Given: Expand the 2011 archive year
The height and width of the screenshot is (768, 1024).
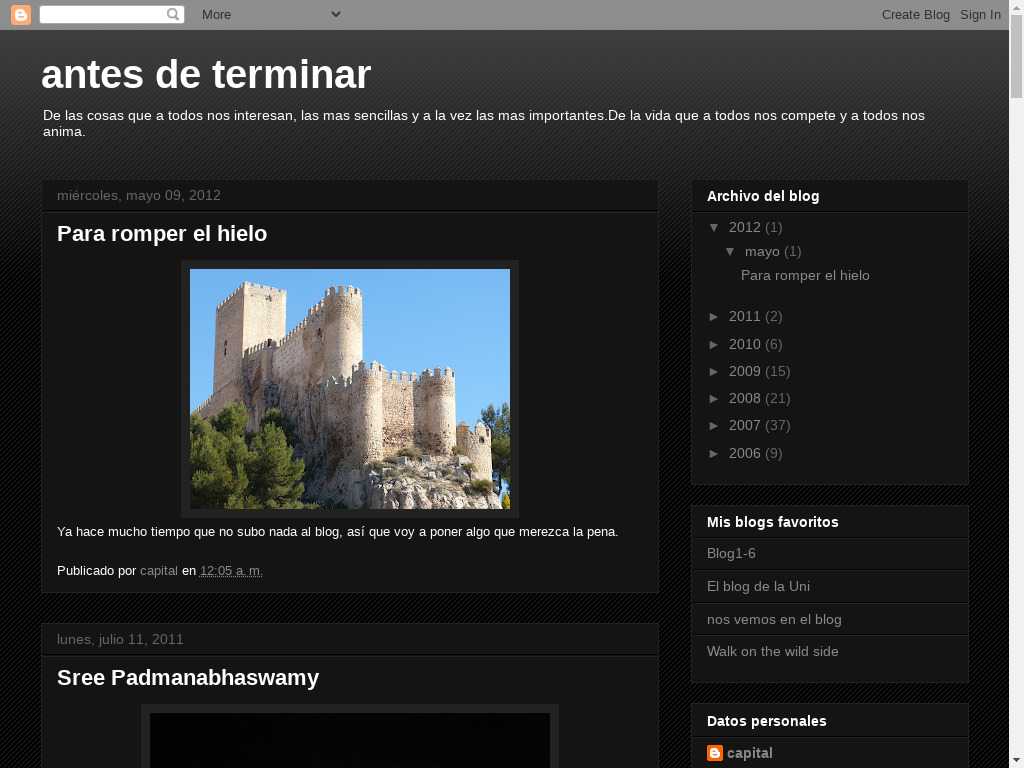Looking at the screenshot, I should click(x=715, y=316).
